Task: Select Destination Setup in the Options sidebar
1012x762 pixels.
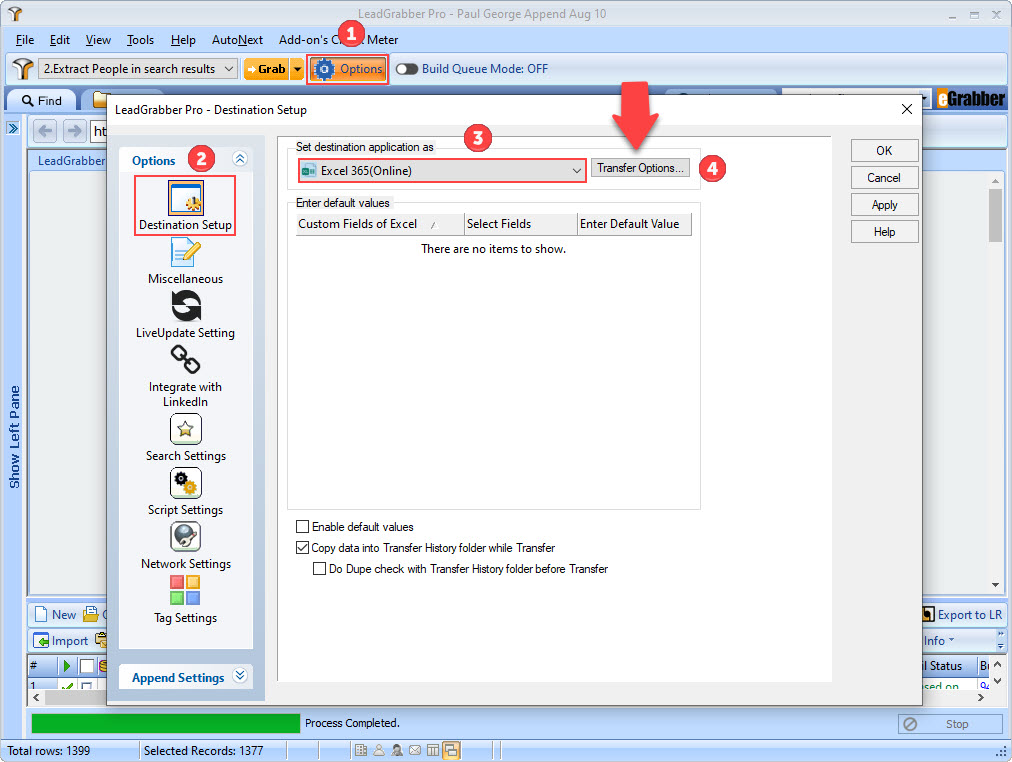Action: (x=184, y=200)
